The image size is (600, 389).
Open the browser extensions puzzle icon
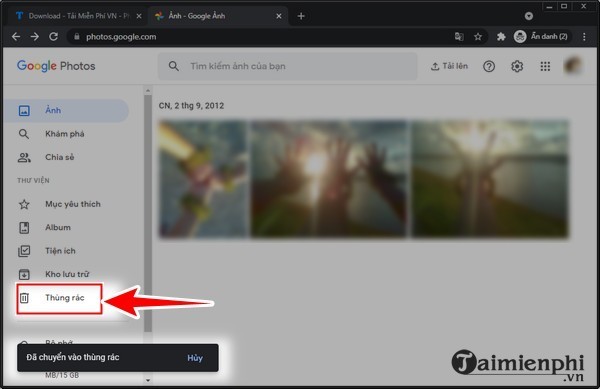click(x=501, y=37)
